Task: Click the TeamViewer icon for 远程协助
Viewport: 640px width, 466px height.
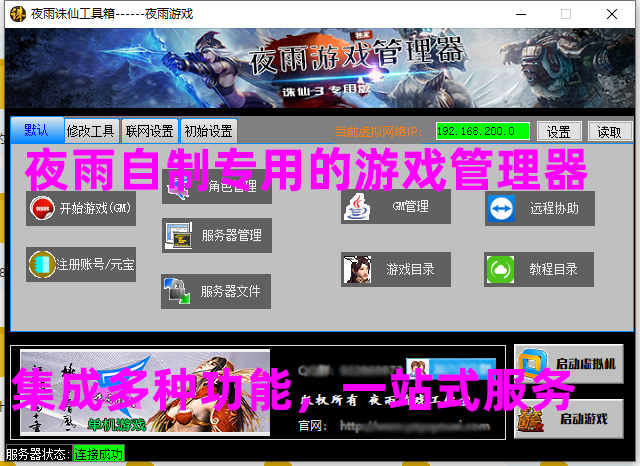Action: [x=500, y=209]
